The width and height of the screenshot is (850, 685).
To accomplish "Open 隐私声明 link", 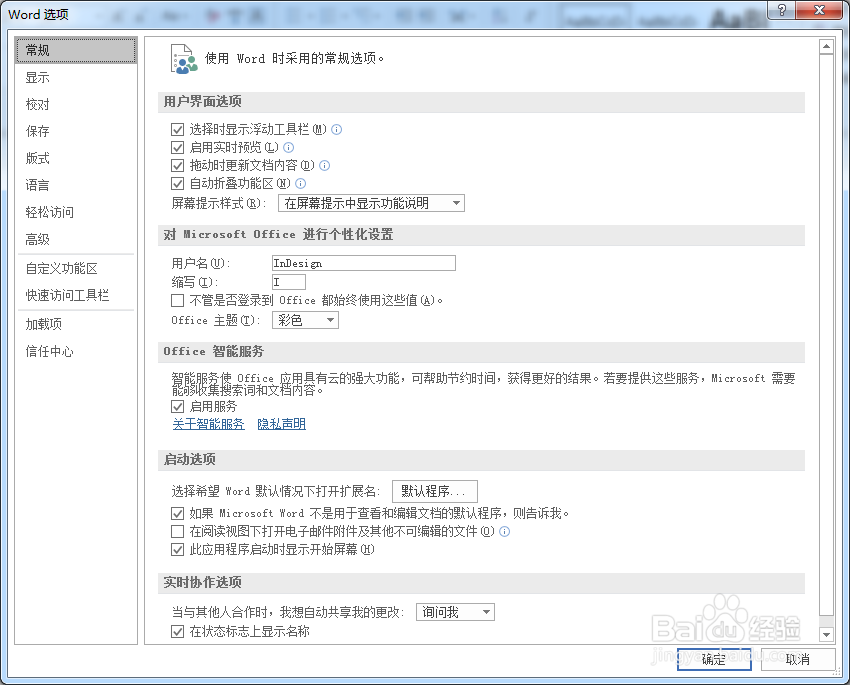I will [281, 424].
